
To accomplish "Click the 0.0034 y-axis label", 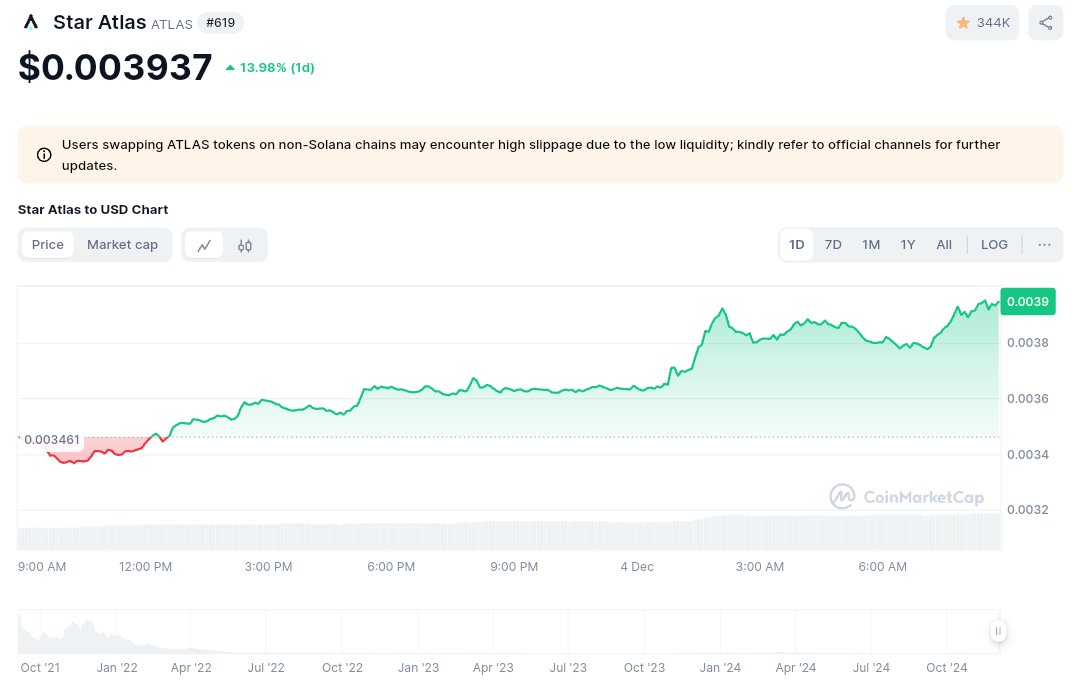I will [x=1028, y=454].
